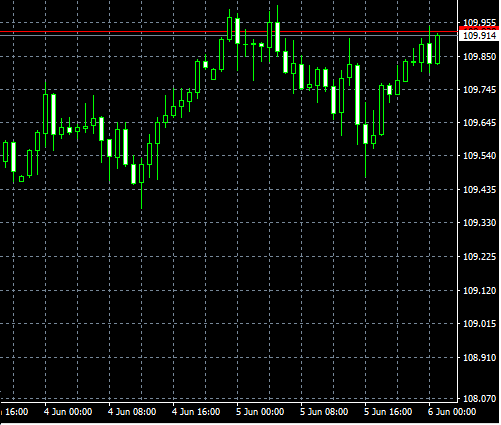Click the 108.070 price axis label
501x425 pixels.
pos(480,398)
